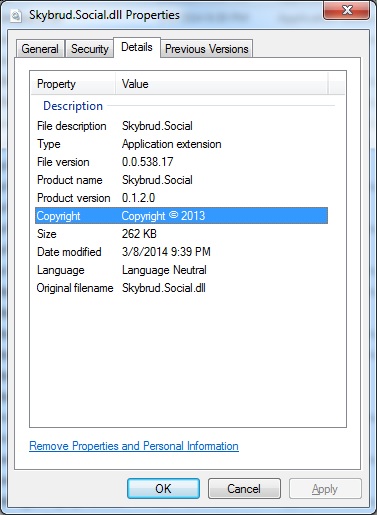Viewport: 377px width, 515px height.
Task: Click the value Skybrud.Social.dll
Action: tap(164, 288)
